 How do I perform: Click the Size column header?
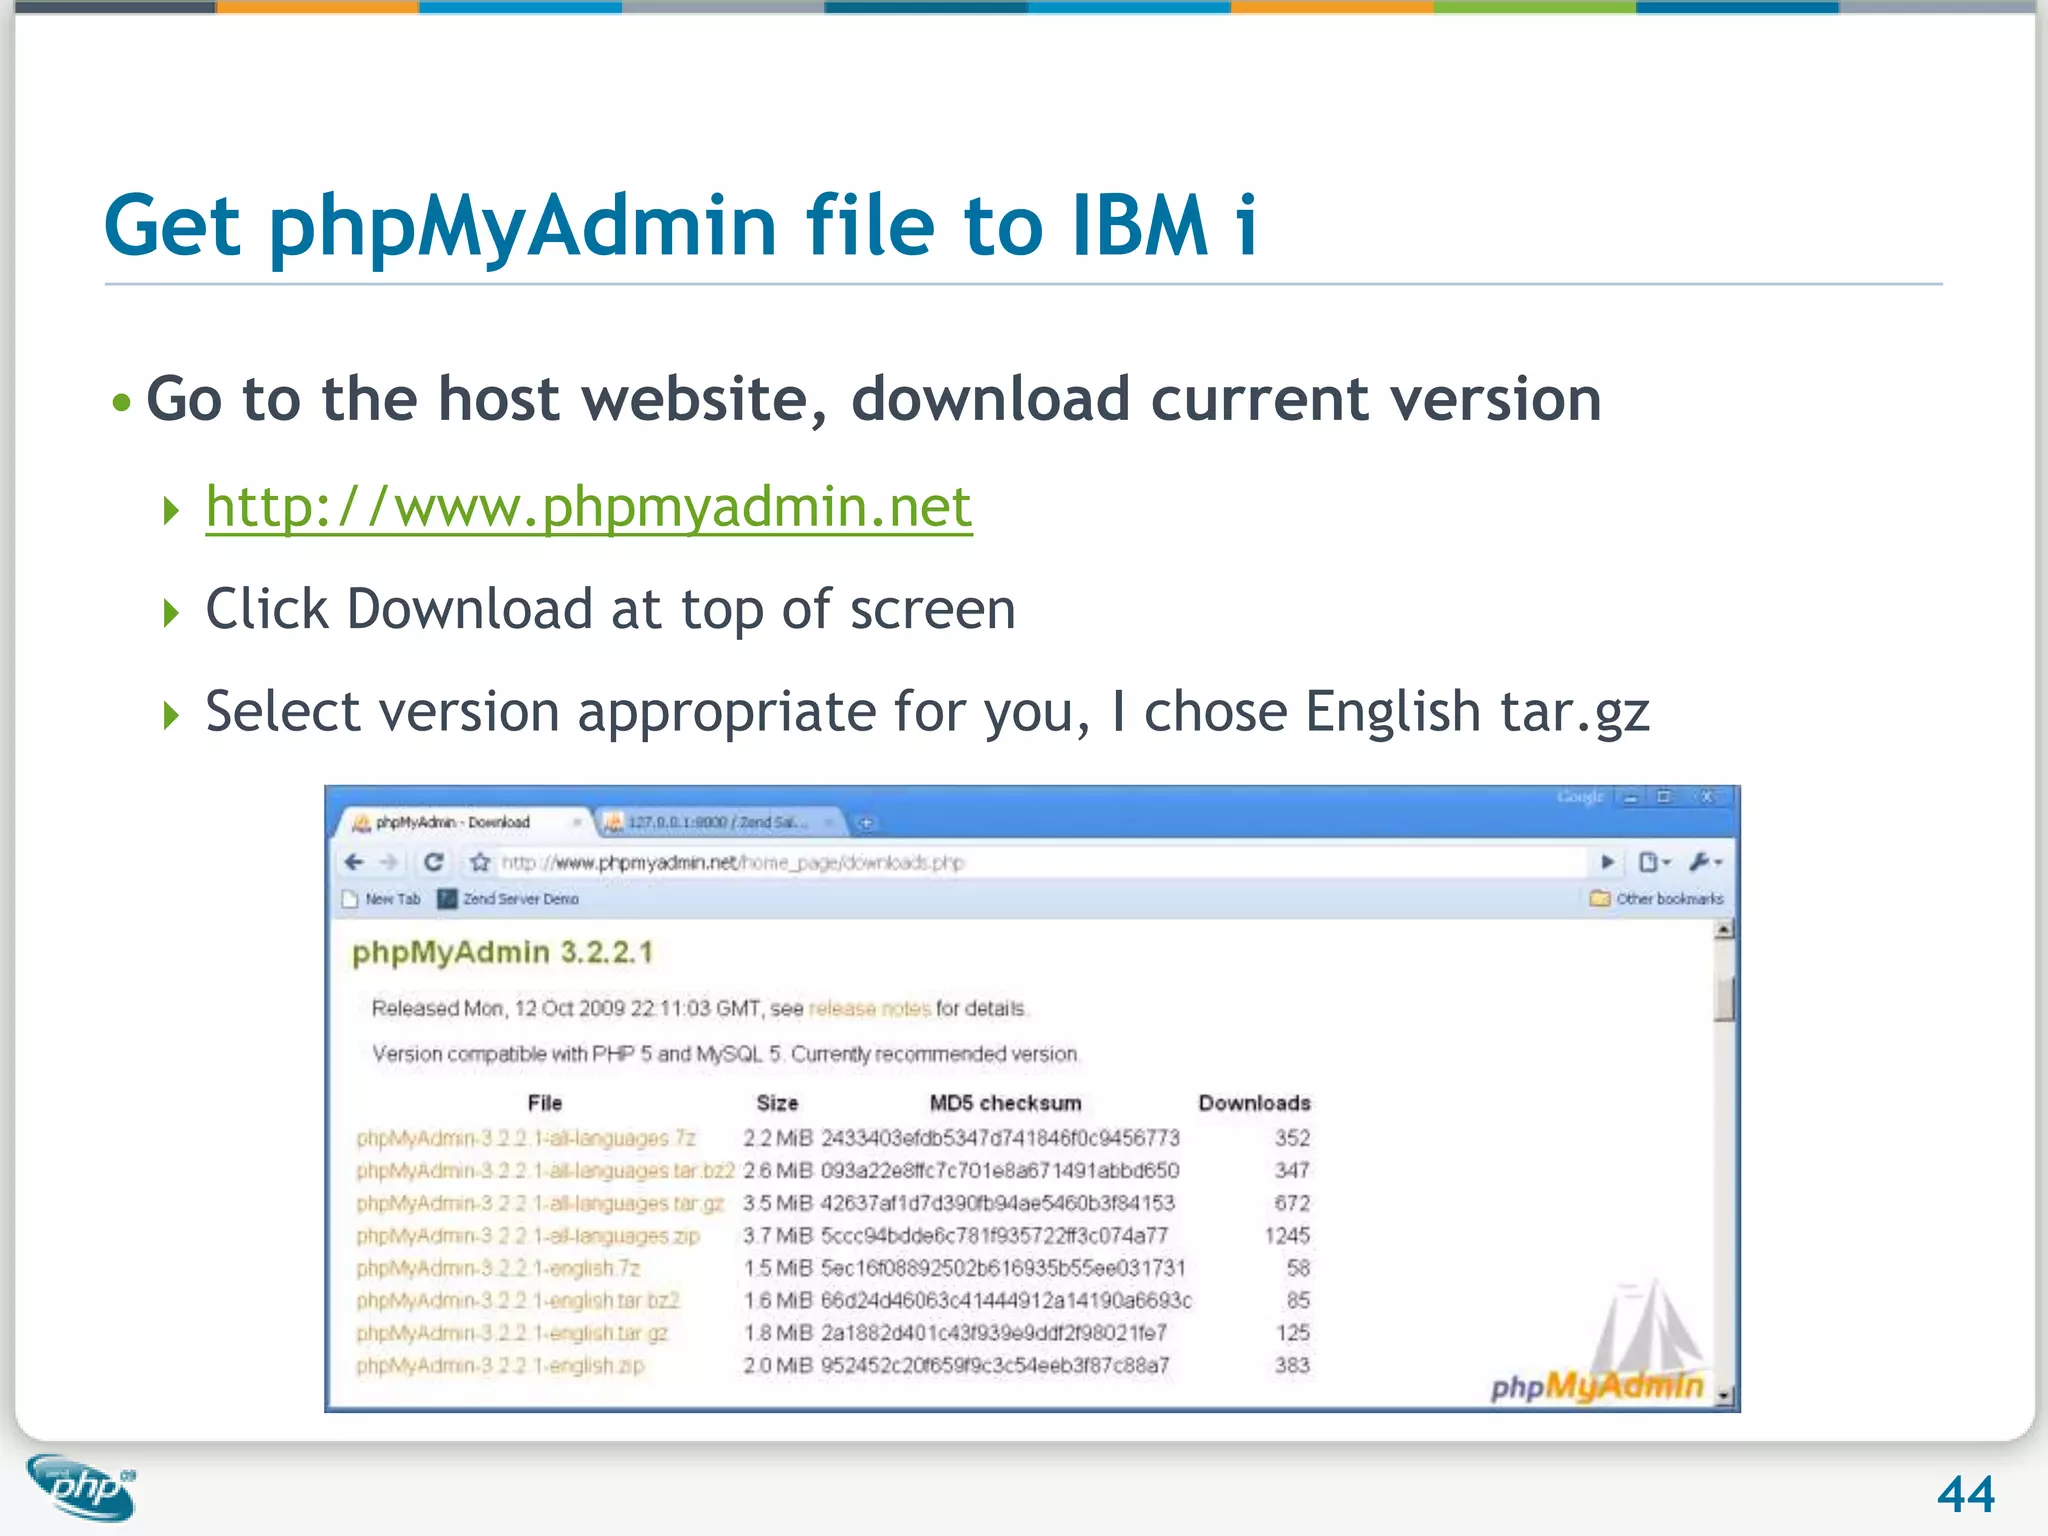(x=777, y=1103)
